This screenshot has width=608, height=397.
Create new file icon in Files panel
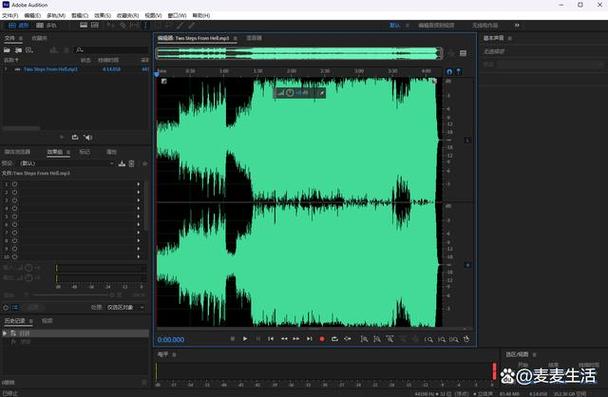coord(29,50)
